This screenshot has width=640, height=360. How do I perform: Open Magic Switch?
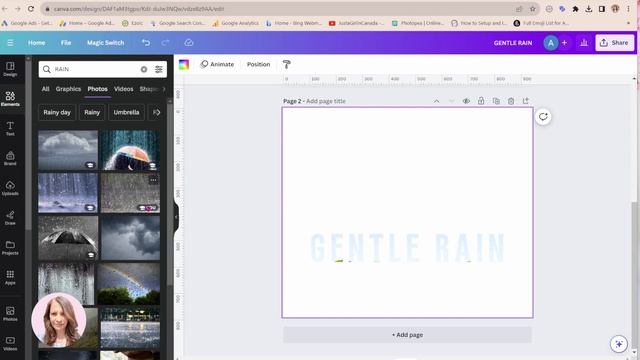click(x=105, y=42)
